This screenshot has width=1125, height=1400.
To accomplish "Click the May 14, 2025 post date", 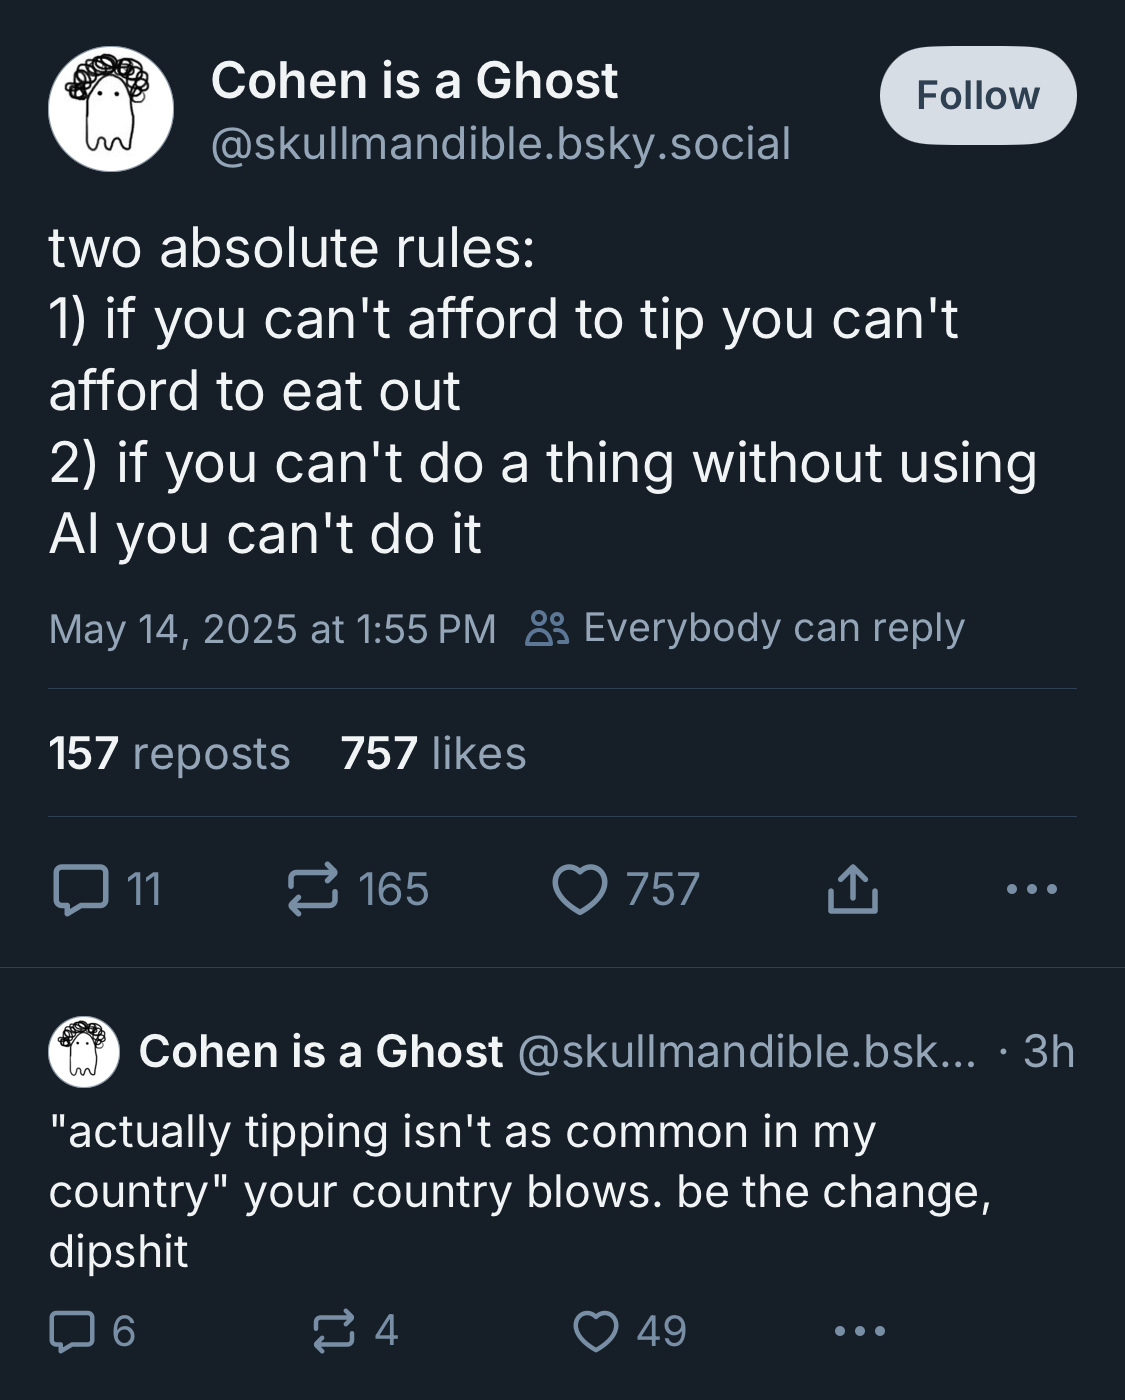I will (272, 629).
